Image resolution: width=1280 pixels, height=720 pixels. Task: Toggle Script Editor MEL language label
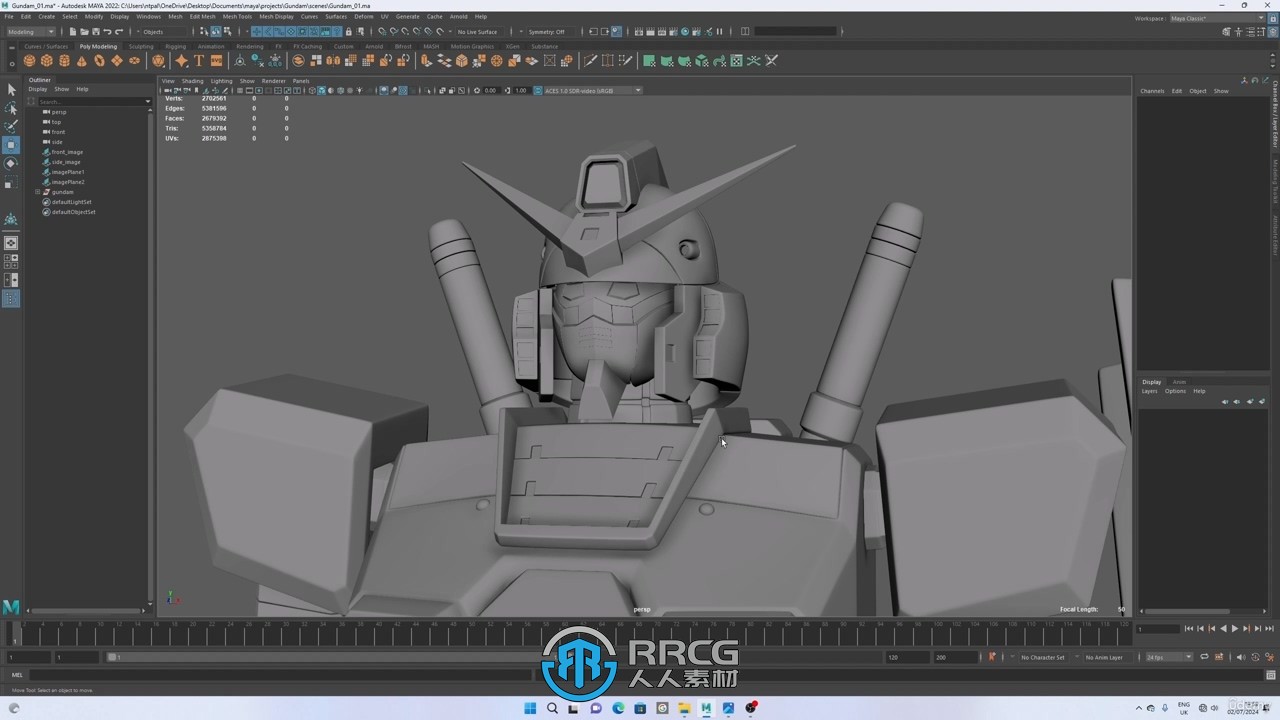(x=17, y=675)
